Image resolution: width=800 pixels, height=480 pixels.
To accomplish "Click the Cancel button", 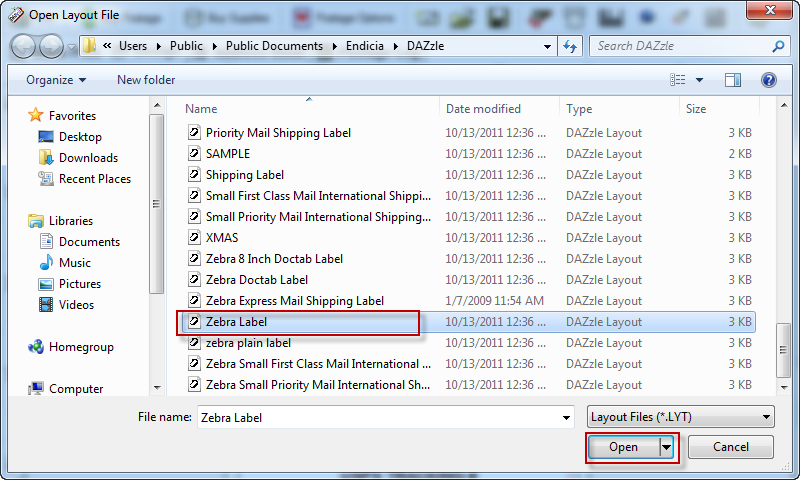I will point(731,447).
